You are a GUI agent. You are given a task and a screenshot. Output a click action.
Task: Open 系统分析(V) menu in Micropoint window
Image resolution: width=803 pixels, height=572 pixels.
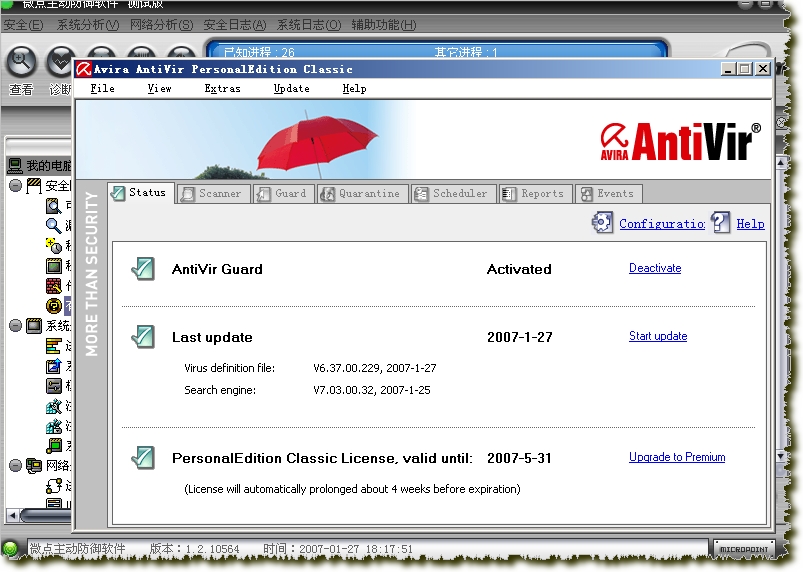coord(88,25)
